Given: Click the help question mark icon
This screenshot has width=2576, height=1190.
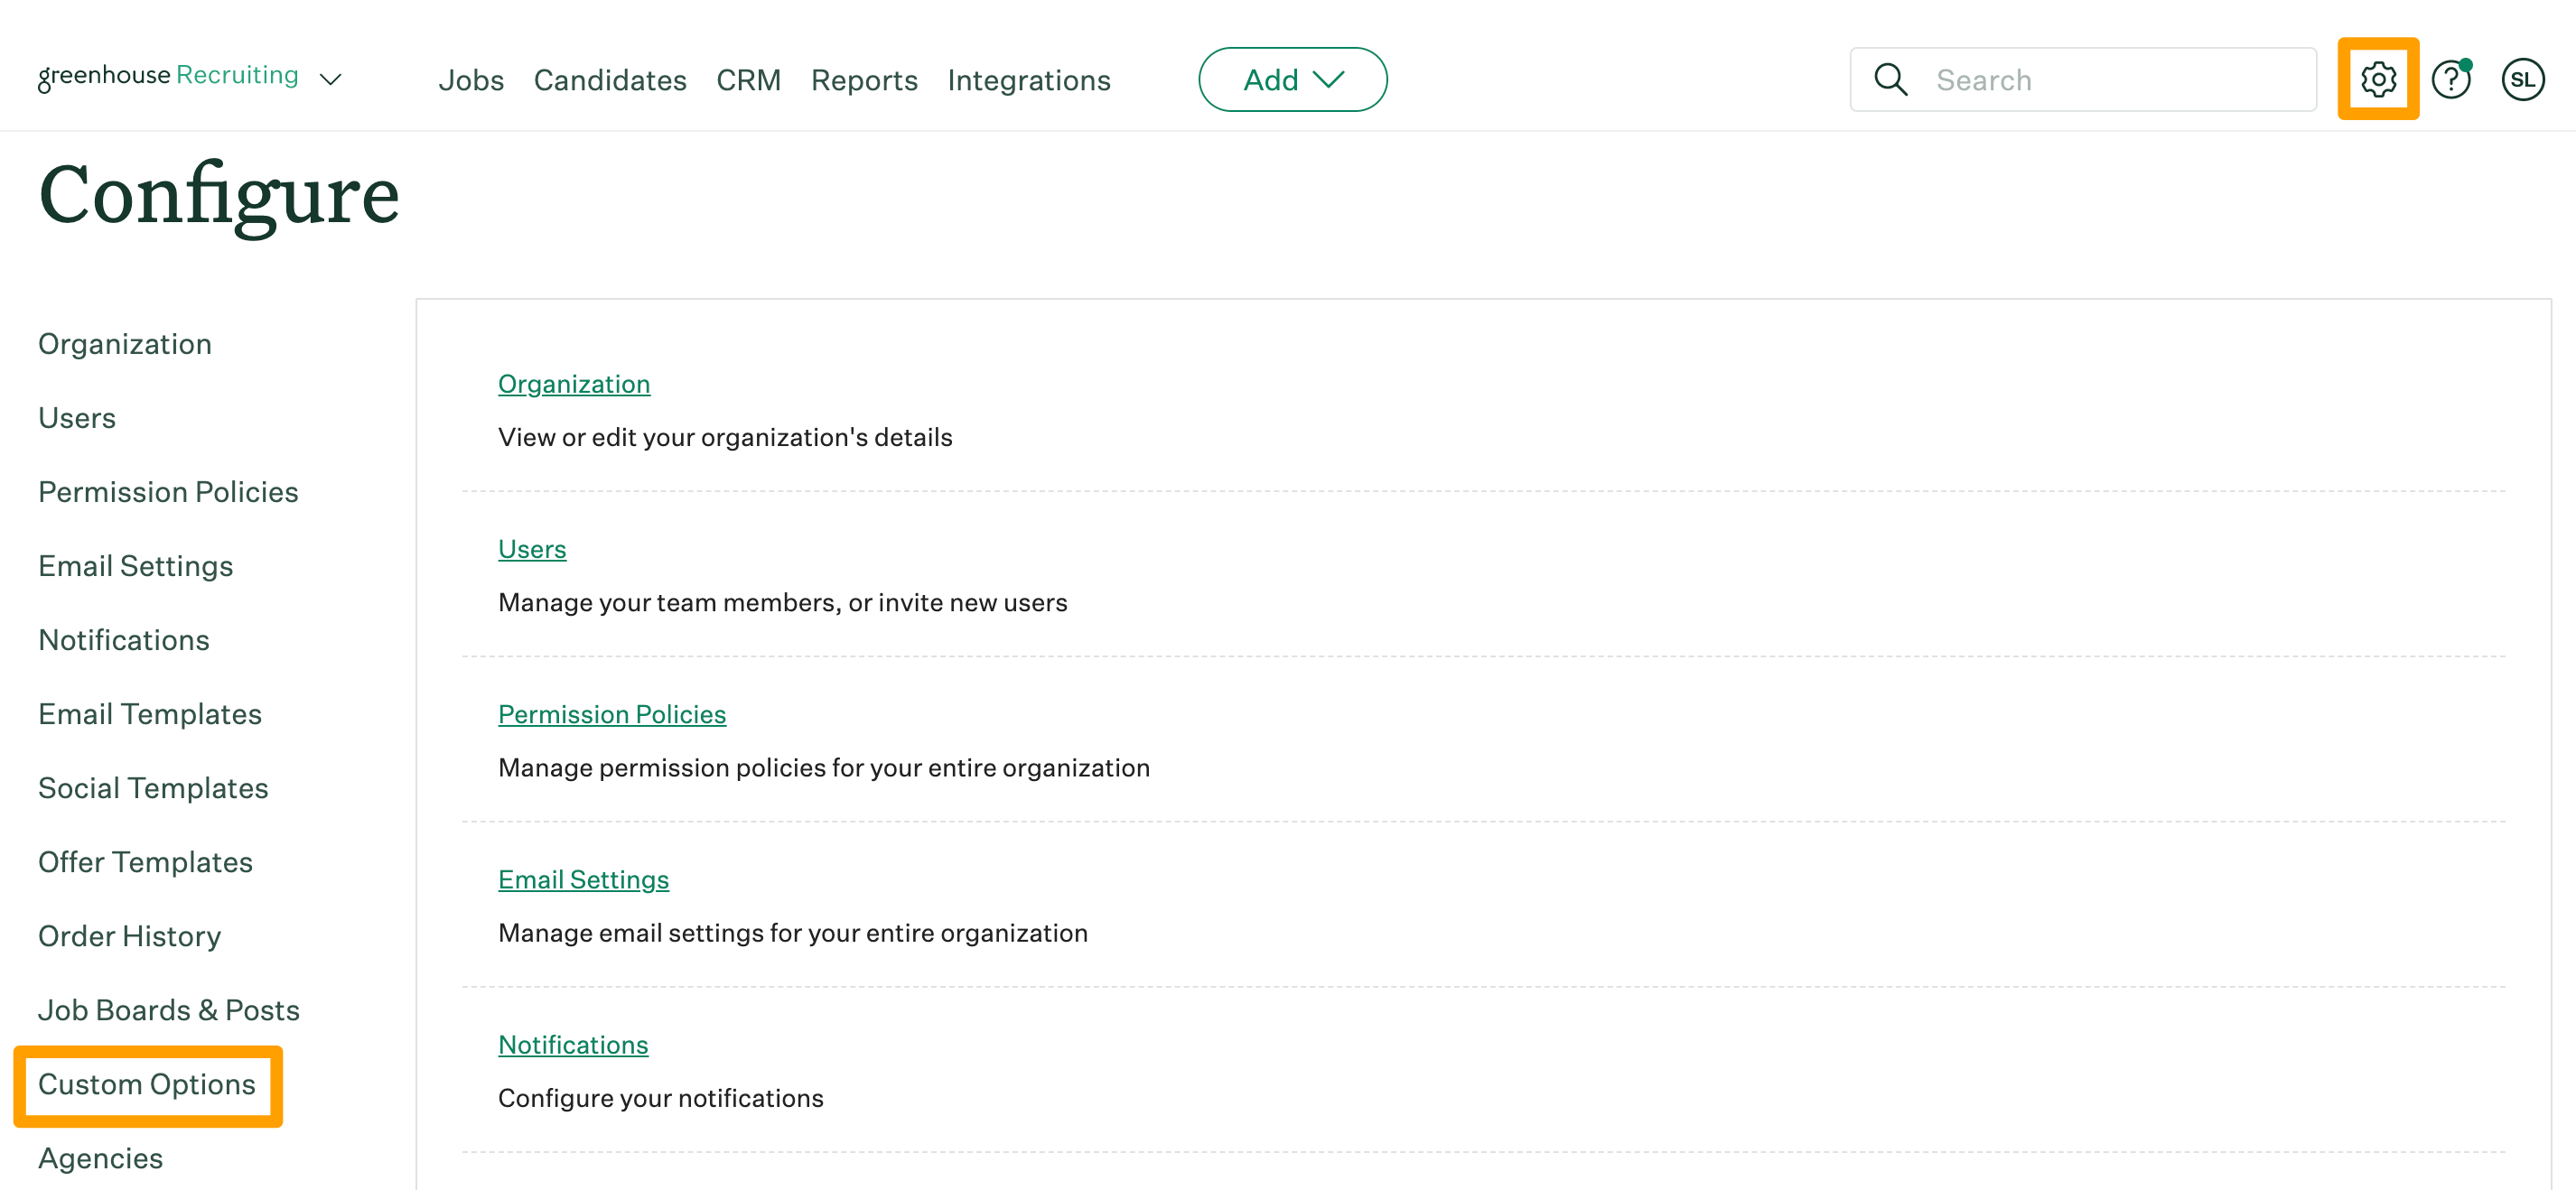Looking at the screenshot, I should (2451, 79).
